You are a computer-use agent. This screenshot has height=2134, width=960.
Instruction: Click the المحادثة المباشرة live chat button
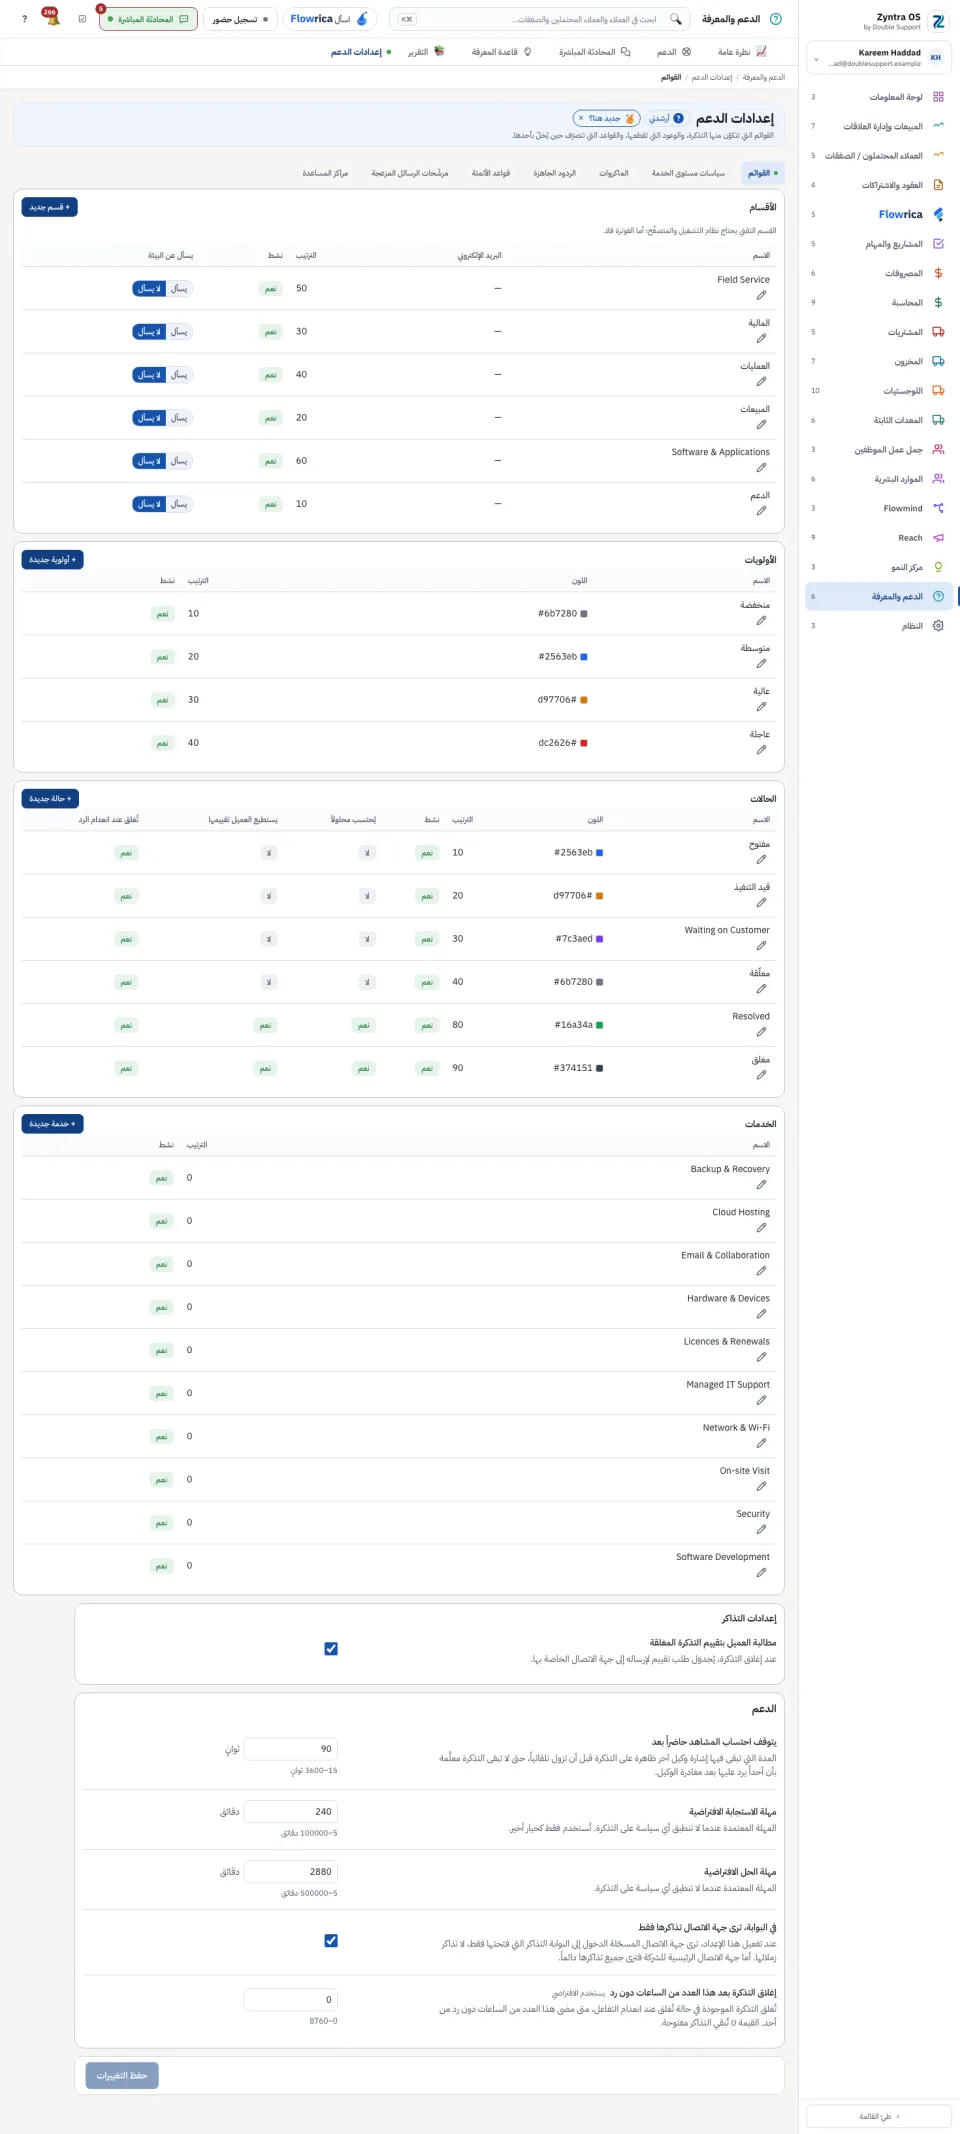pyautogui.click(x=146, y=19)
